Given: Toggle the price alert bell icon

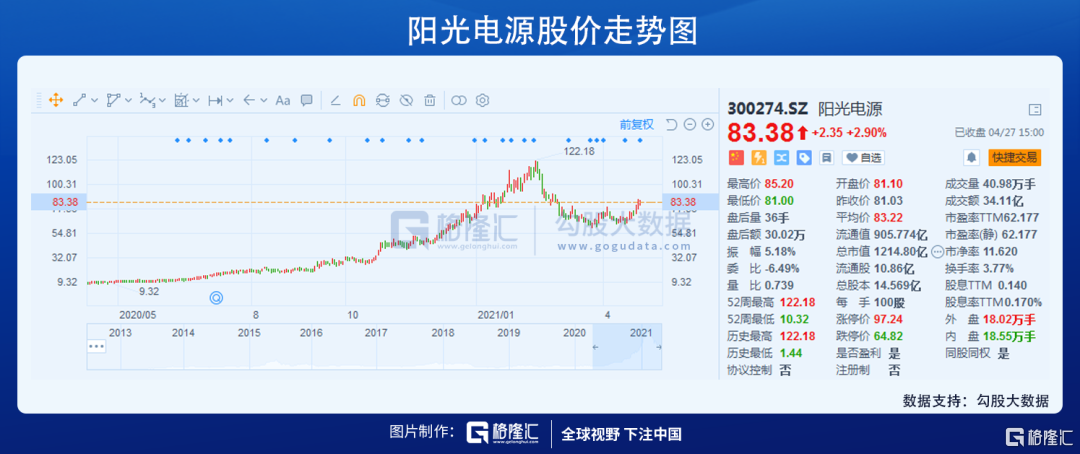Looking at the screenshot, I should click(x=971, y=158).
